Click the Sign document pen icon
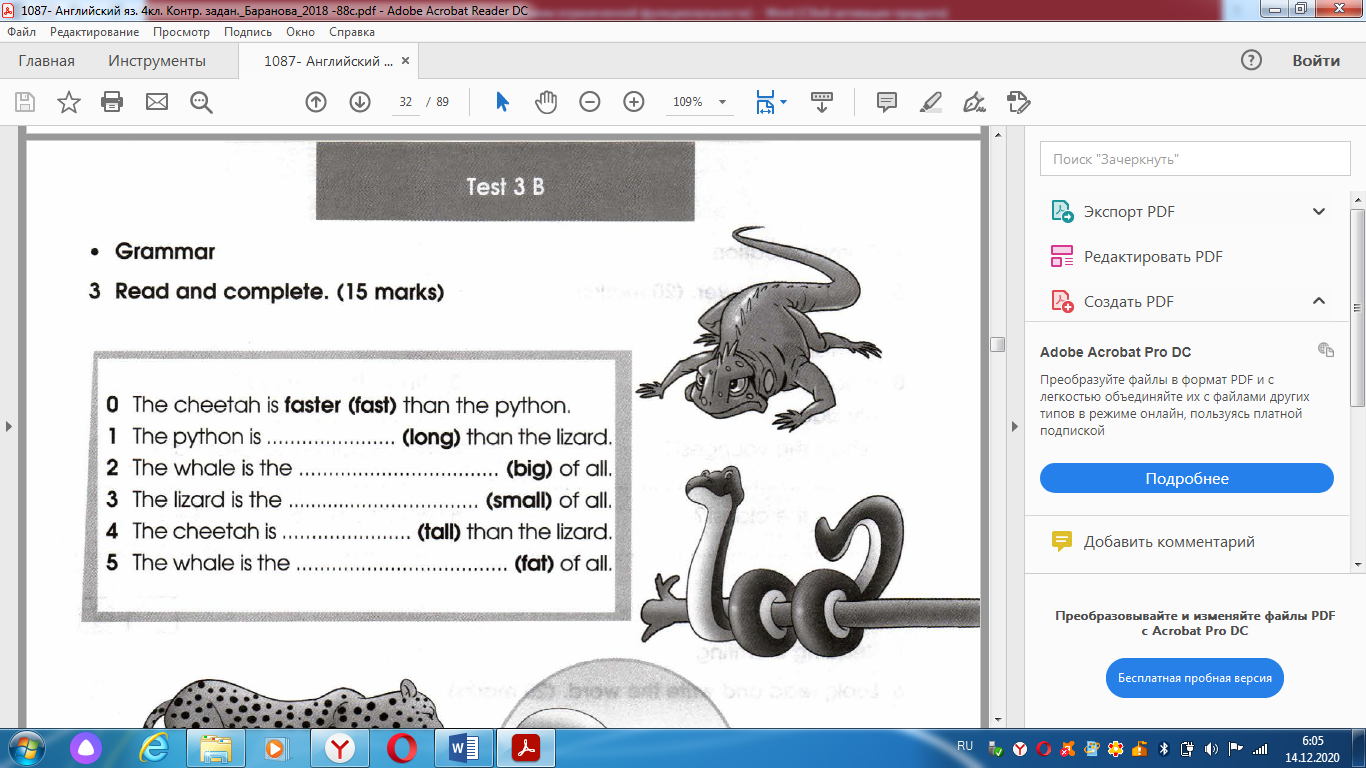This screenshot has width=1366, height=768. (974, 102)
